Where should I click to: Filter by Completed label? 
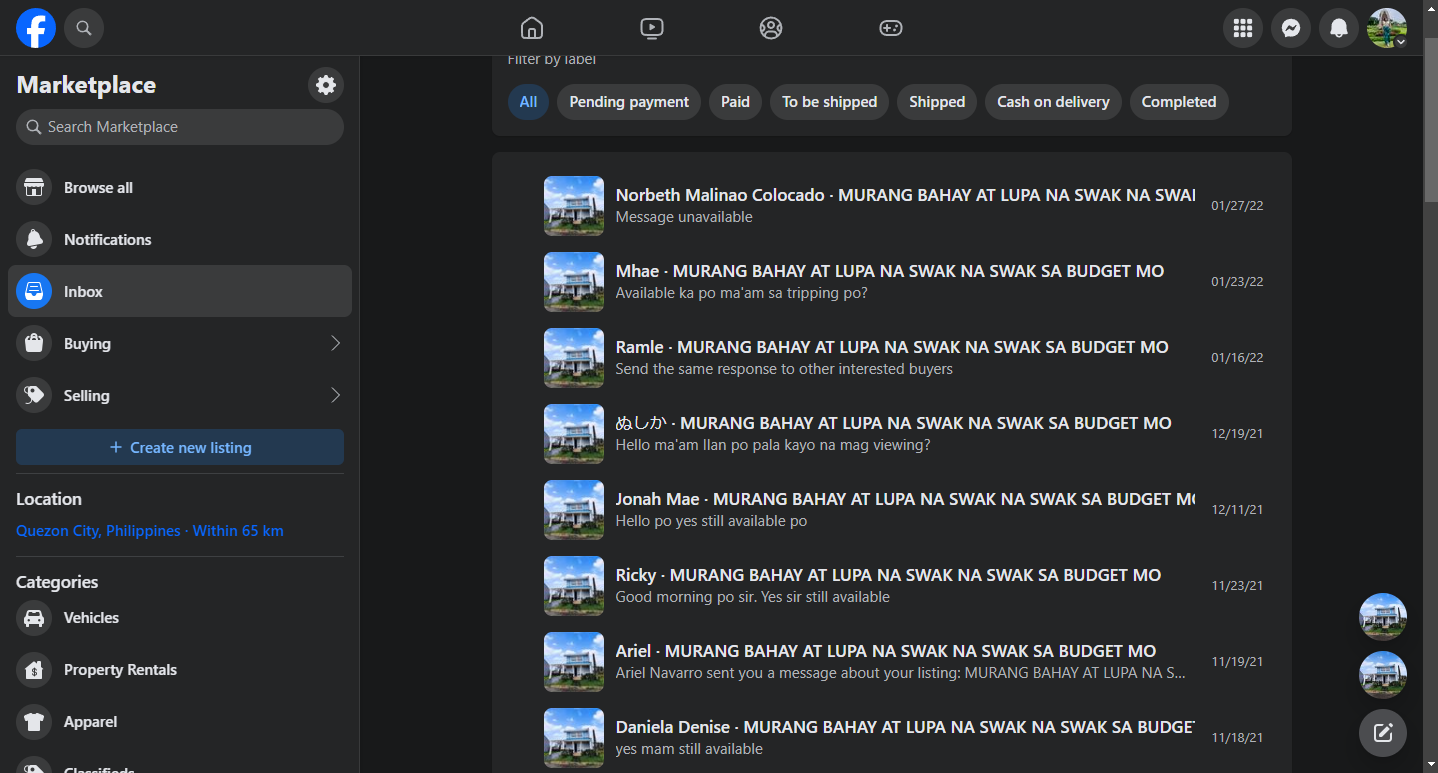coord(1179,102)
